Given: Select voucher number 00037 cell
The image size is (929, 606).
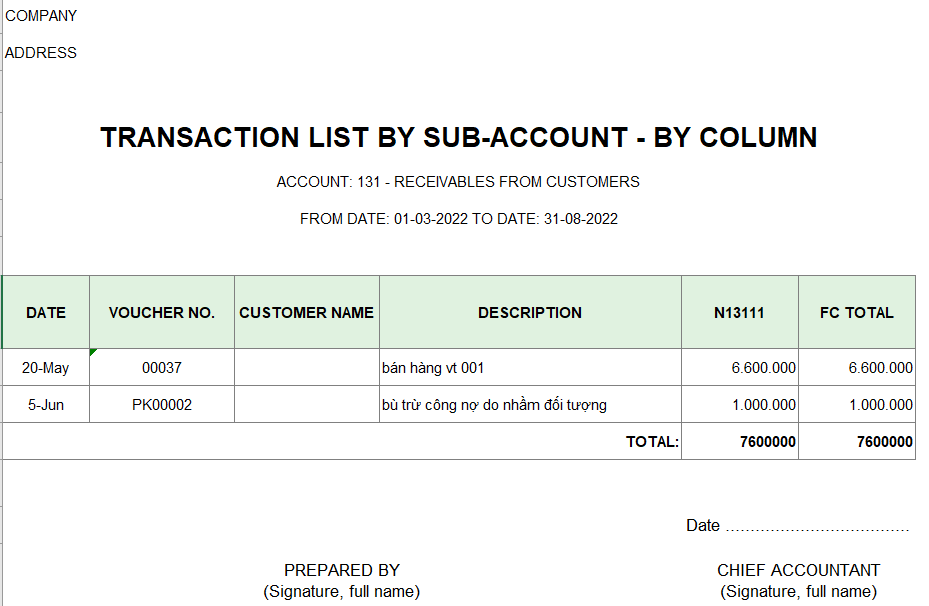Looking at the screenshot, I should point(162,368).
